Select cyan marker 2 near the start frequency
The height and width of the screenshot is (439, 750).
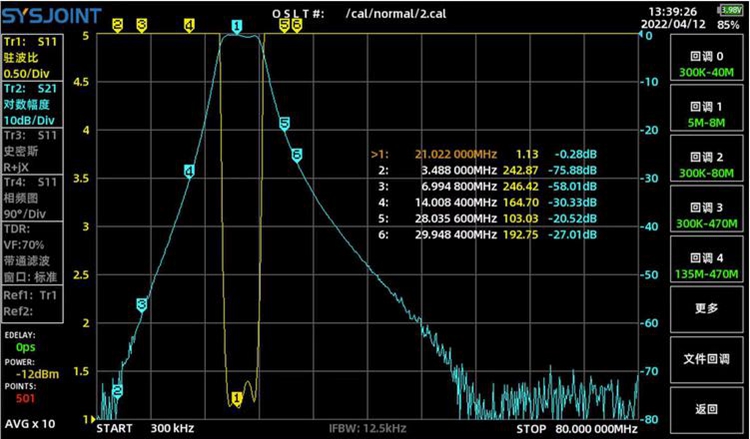(117, 391)
